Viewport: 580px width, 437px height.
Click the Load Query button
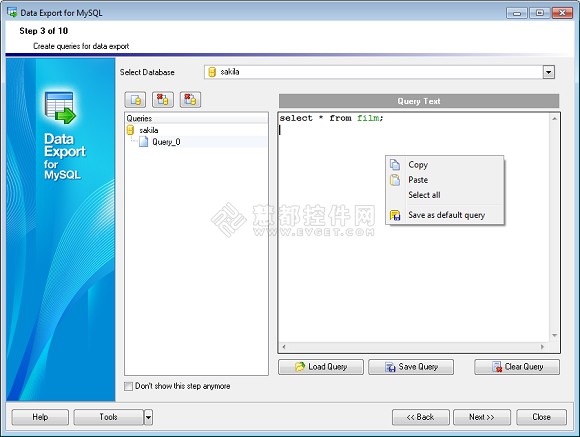[321, 367]
